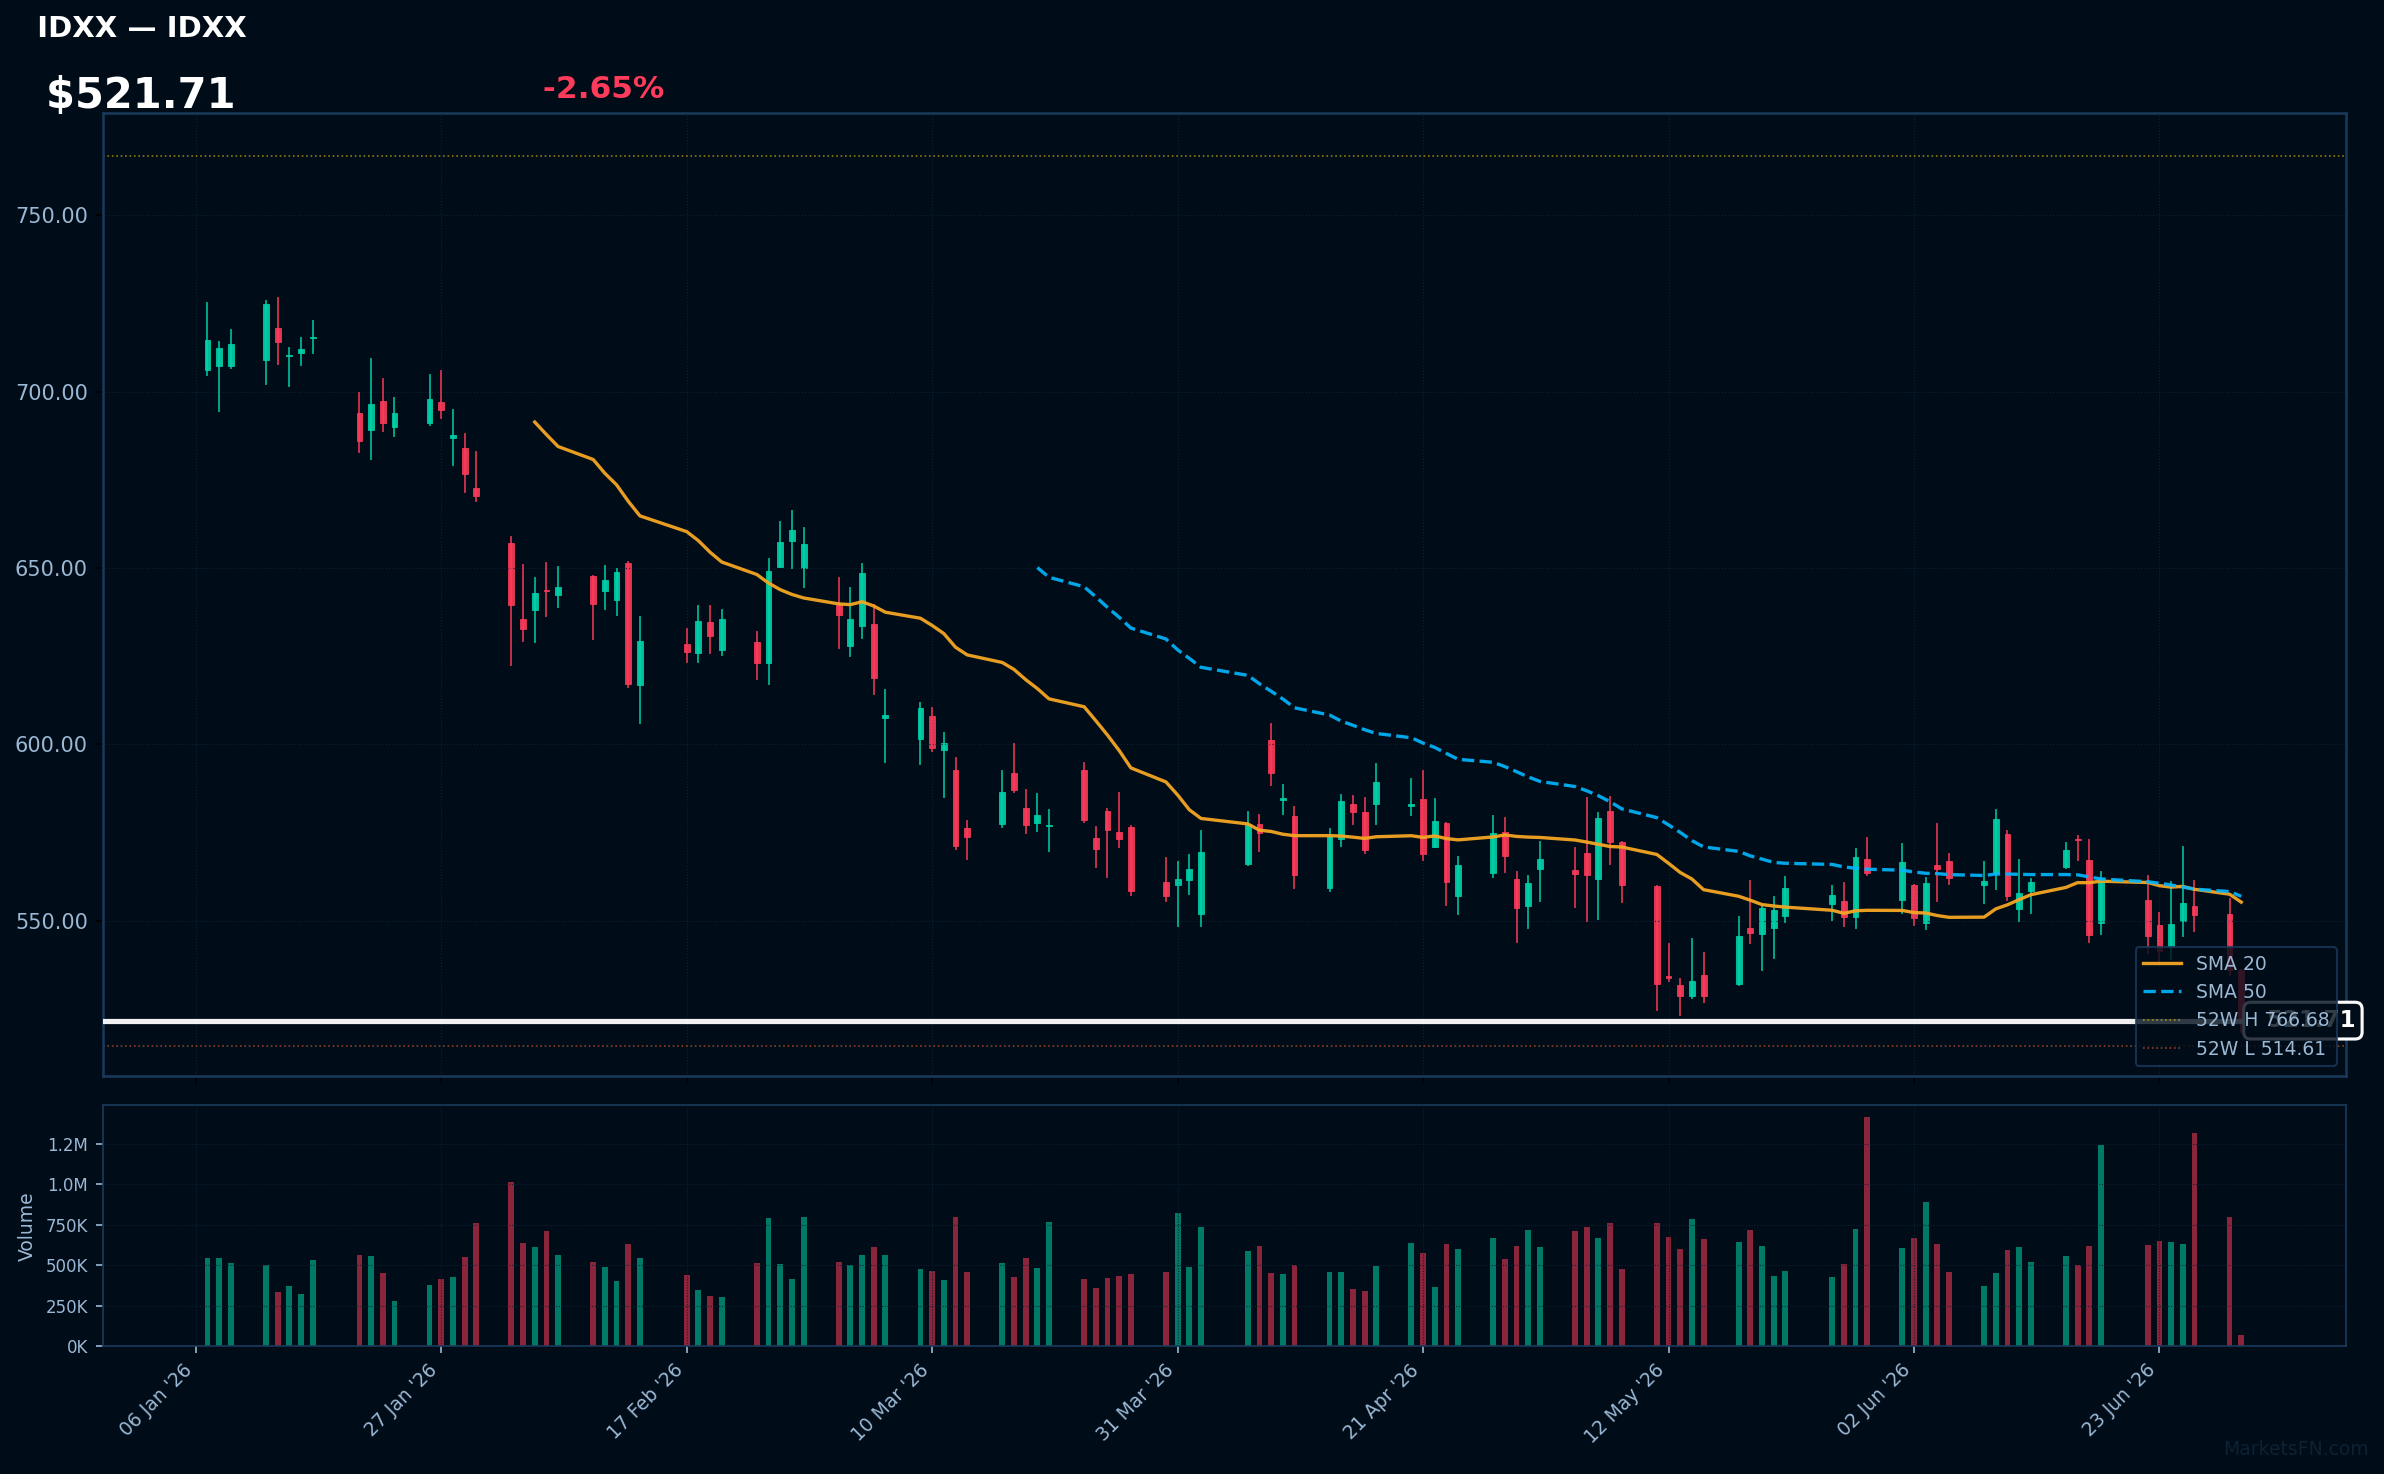
Task: Click the Volume axis title
Action: (x=26, y=1227)
